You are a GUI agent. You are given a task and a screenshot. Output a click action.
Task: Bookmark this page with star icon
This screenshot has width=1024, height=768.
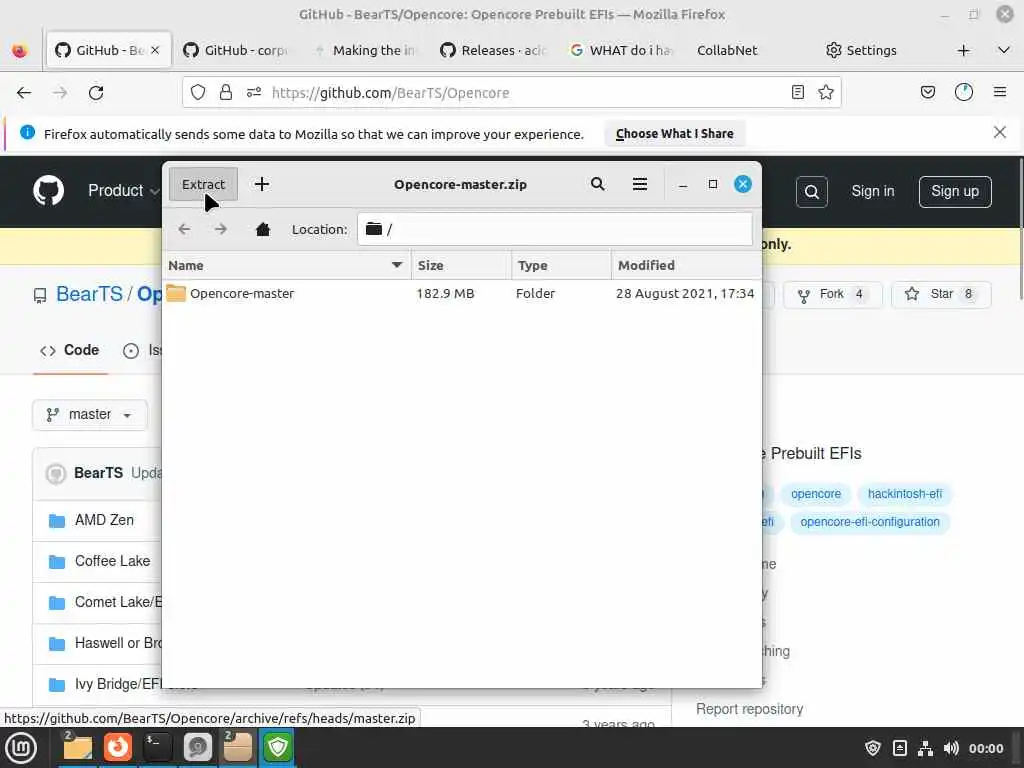[x=825, y=93]
